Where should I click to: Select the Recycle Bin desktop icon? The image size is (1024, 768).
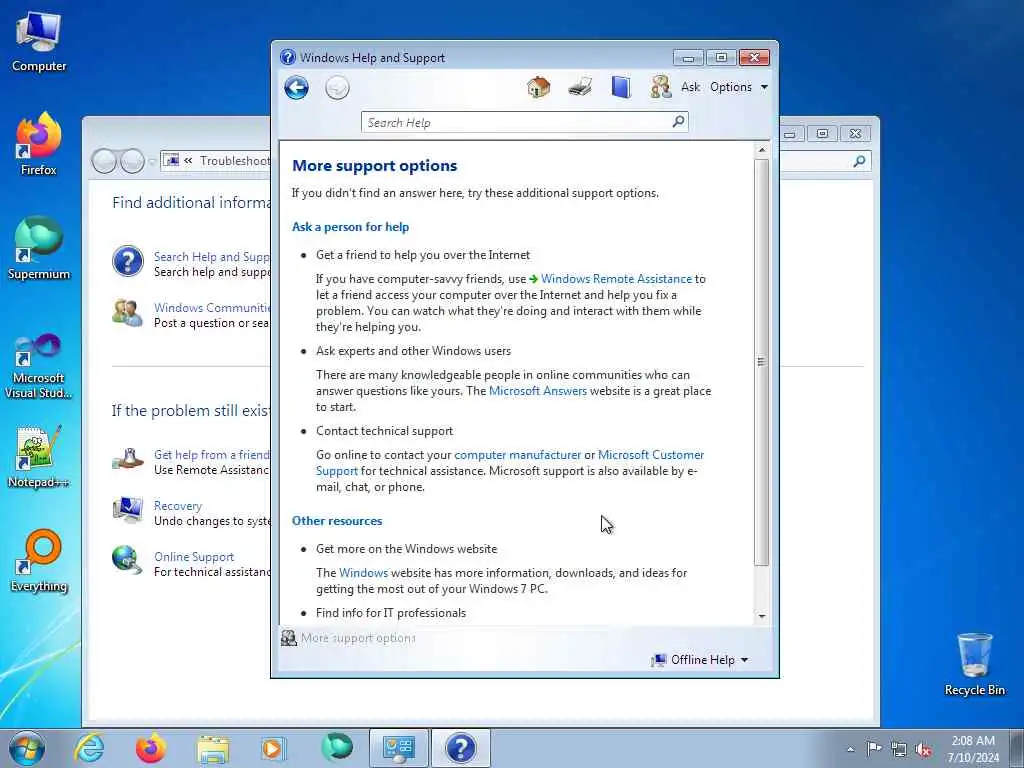coord(974,664)
